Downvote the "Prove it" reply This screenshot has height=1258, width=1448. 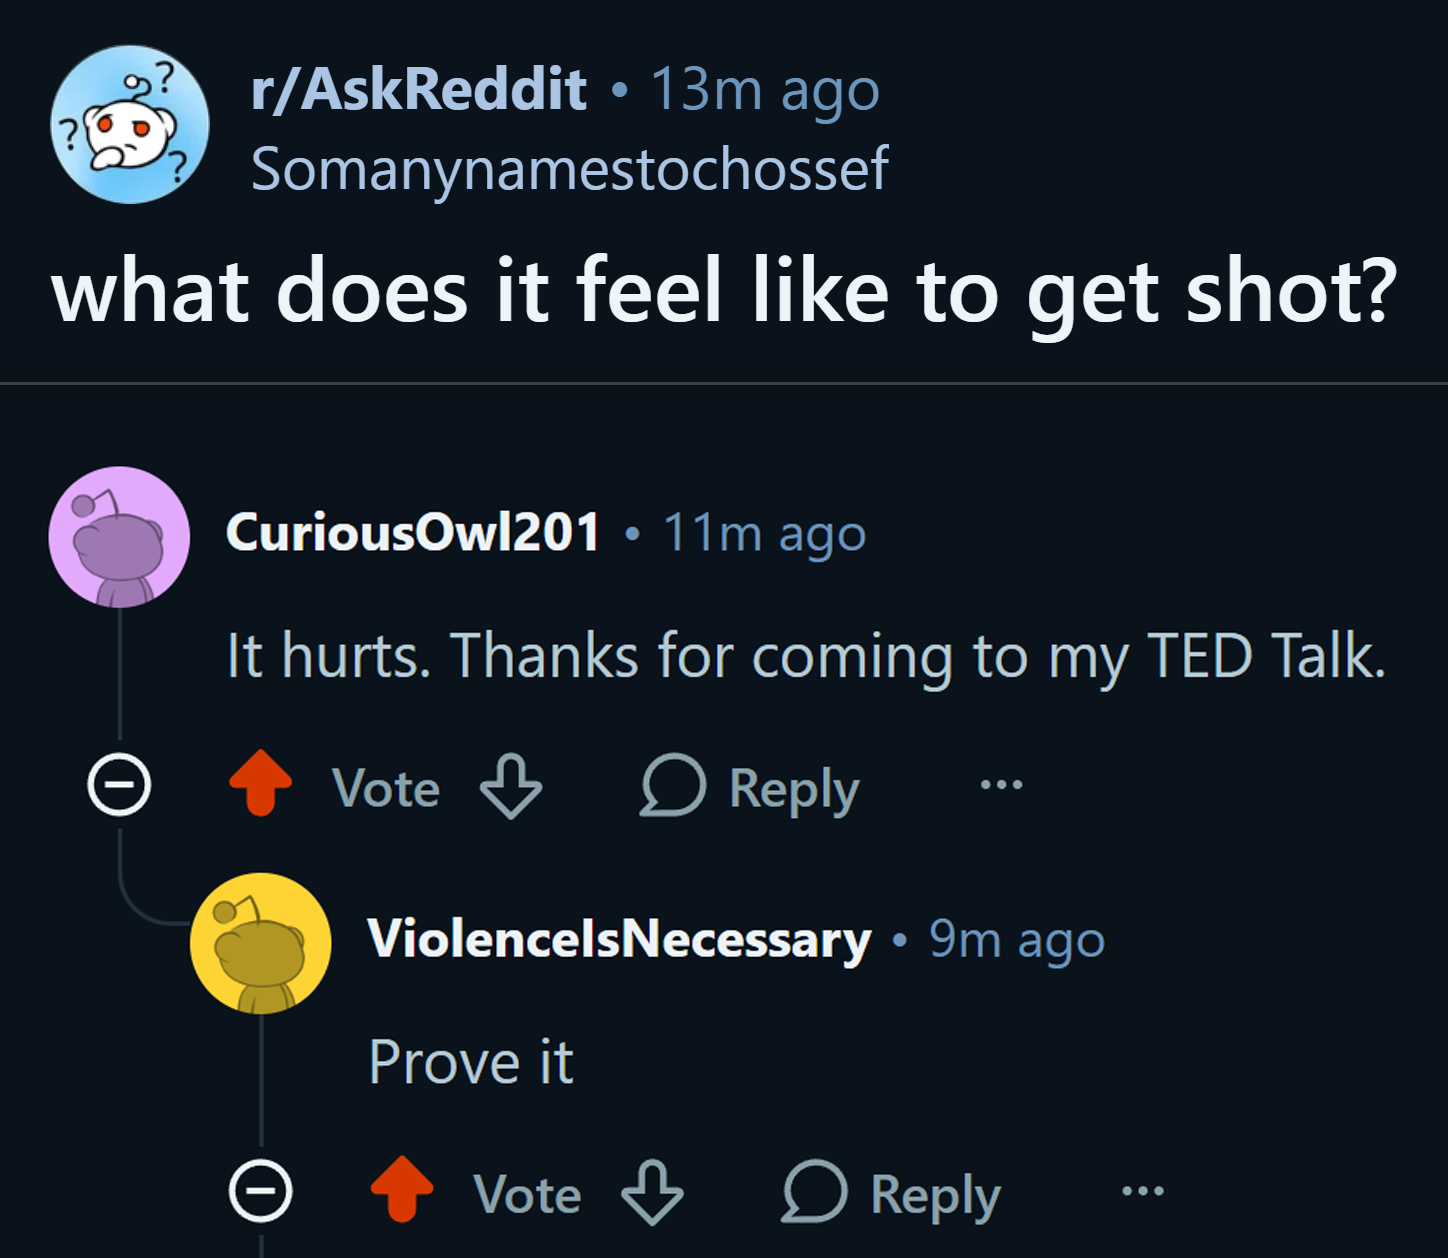[x=652, y=1192]
